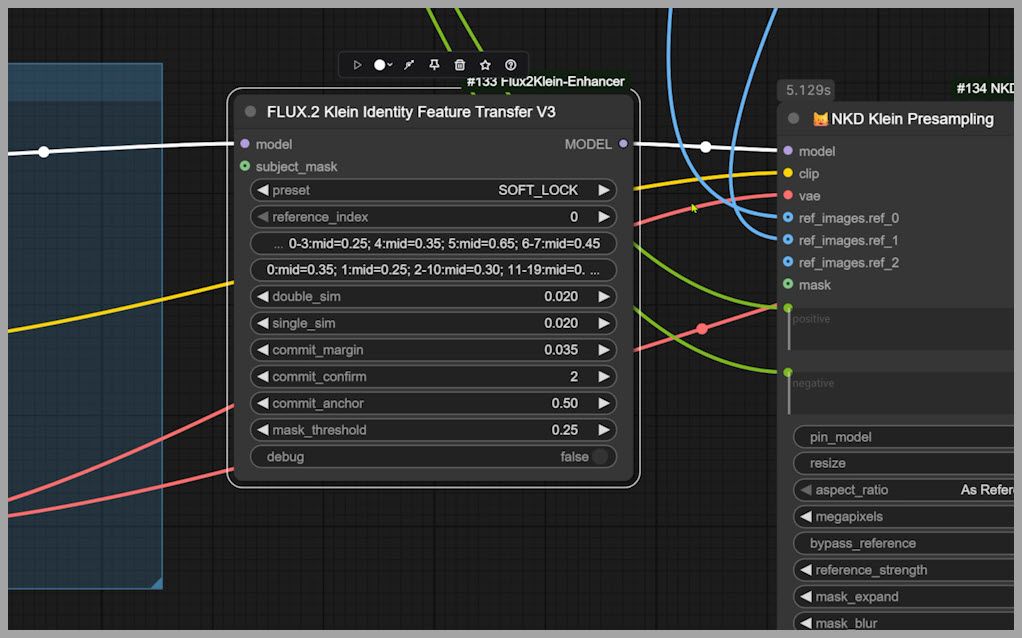The height and width of the screenshot is (638, 1022).
Task: Click the 5.129s execution time badge
Action: [808, 90]
